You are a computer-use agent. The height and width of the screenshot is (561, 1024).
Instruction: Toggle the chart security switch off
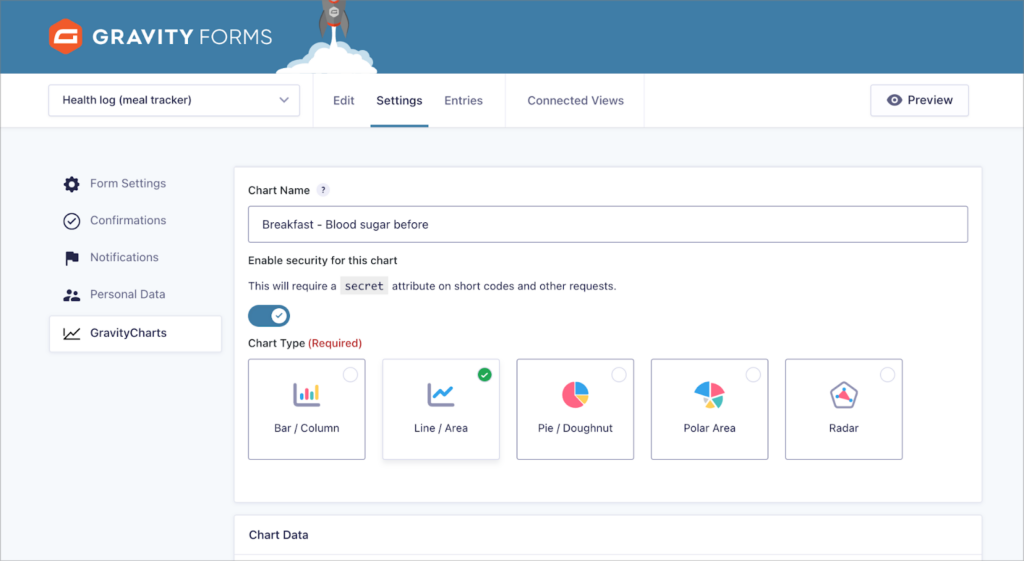268,316
